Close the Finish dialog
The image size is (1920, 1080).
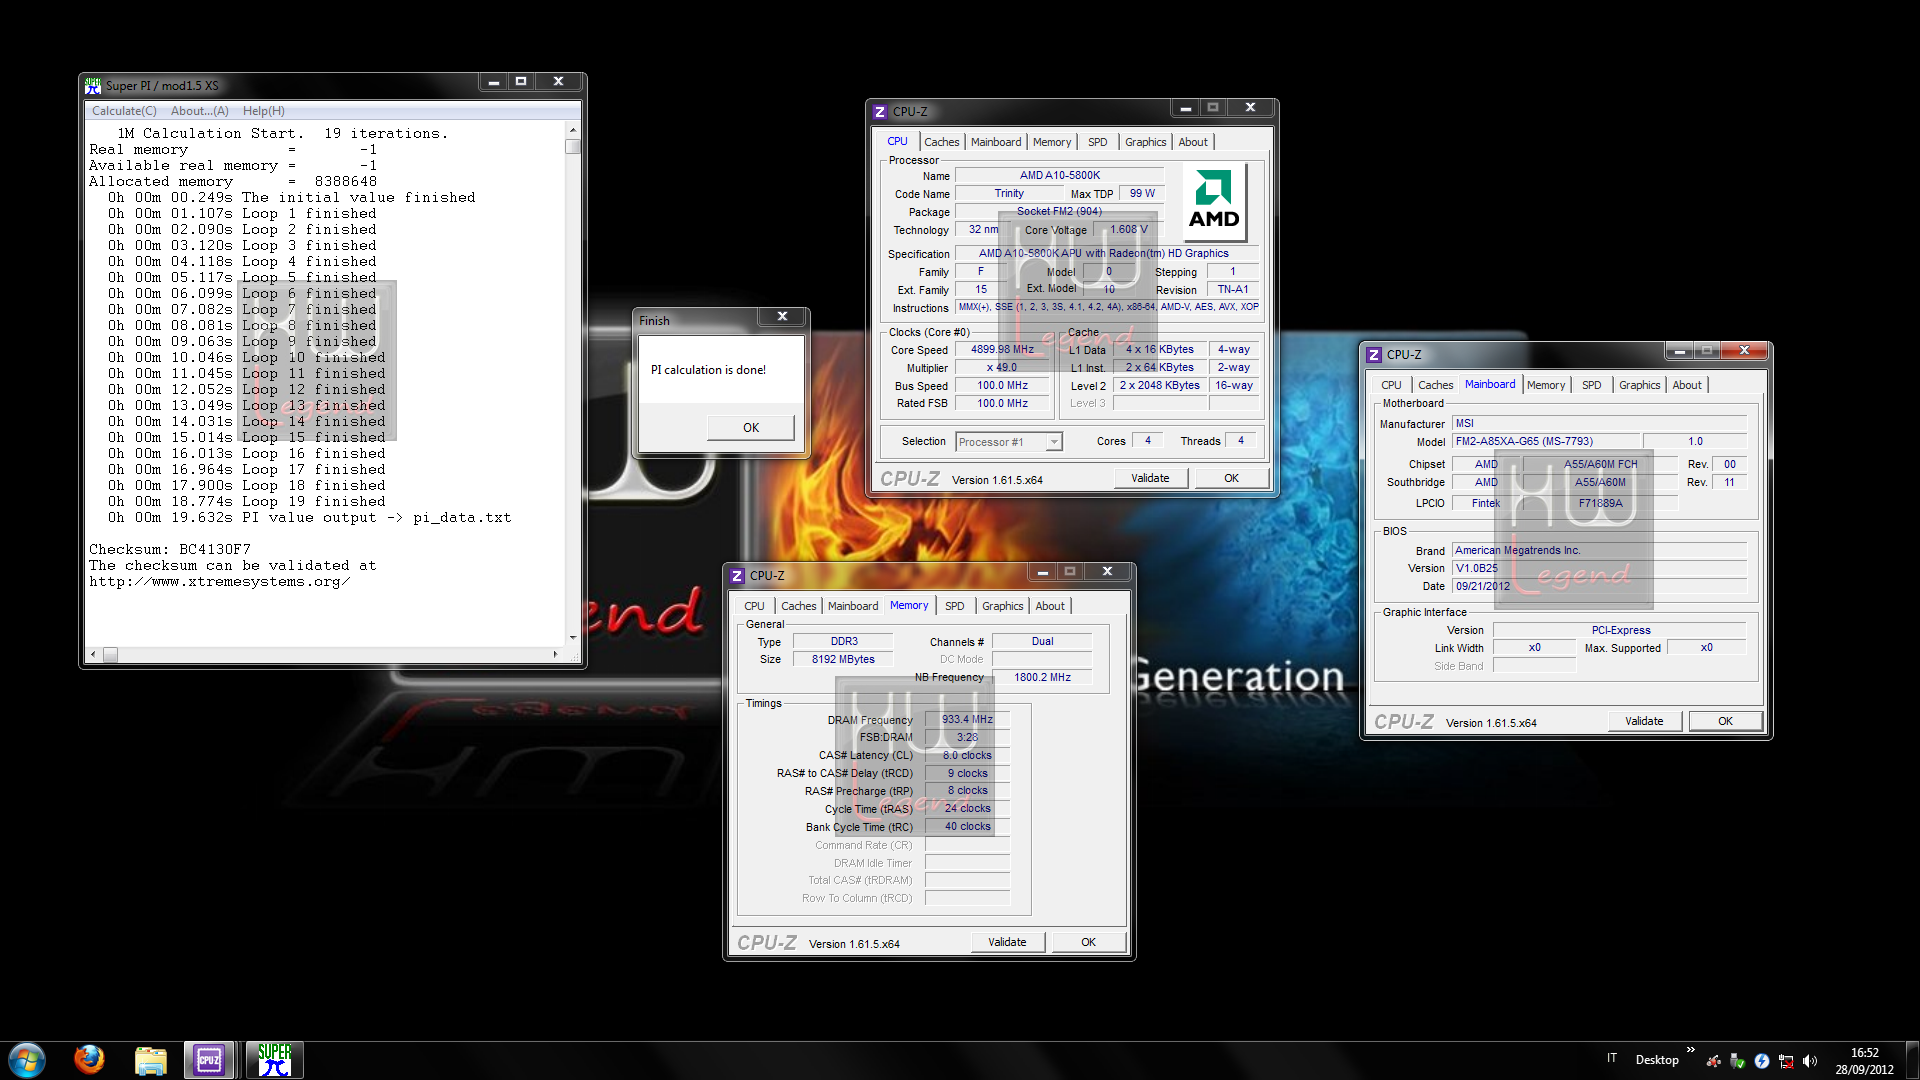point(783,317)
